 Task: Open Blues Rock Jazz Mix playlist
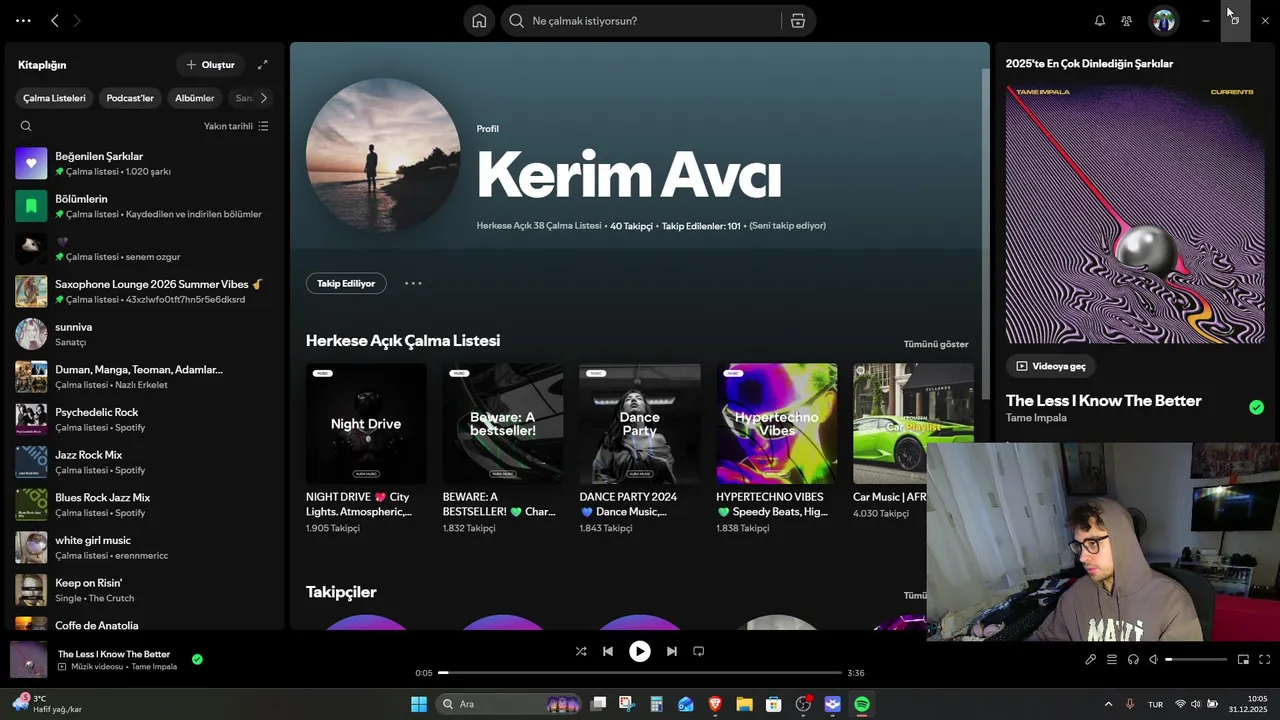pyautogui.click(x=145, y=505)
